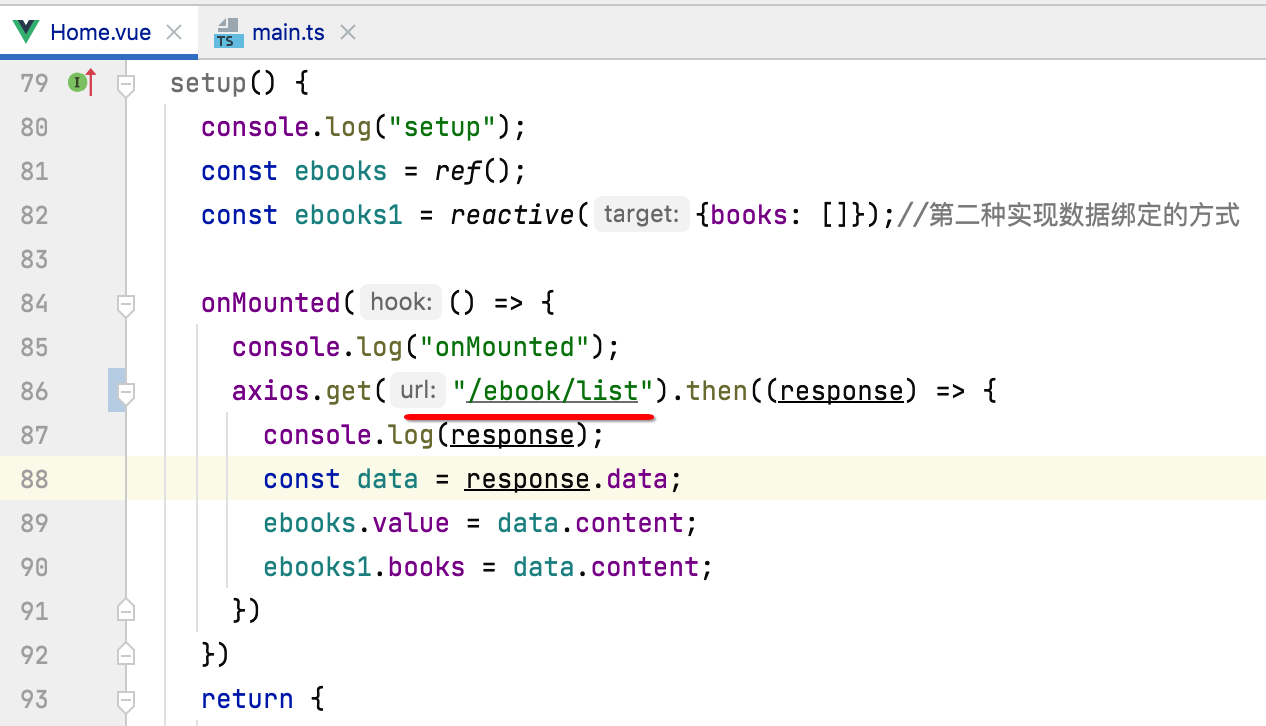Screen dimensions: 1266x726
Task: Click the onMounted function name on line 84
Action: [271, 303]
